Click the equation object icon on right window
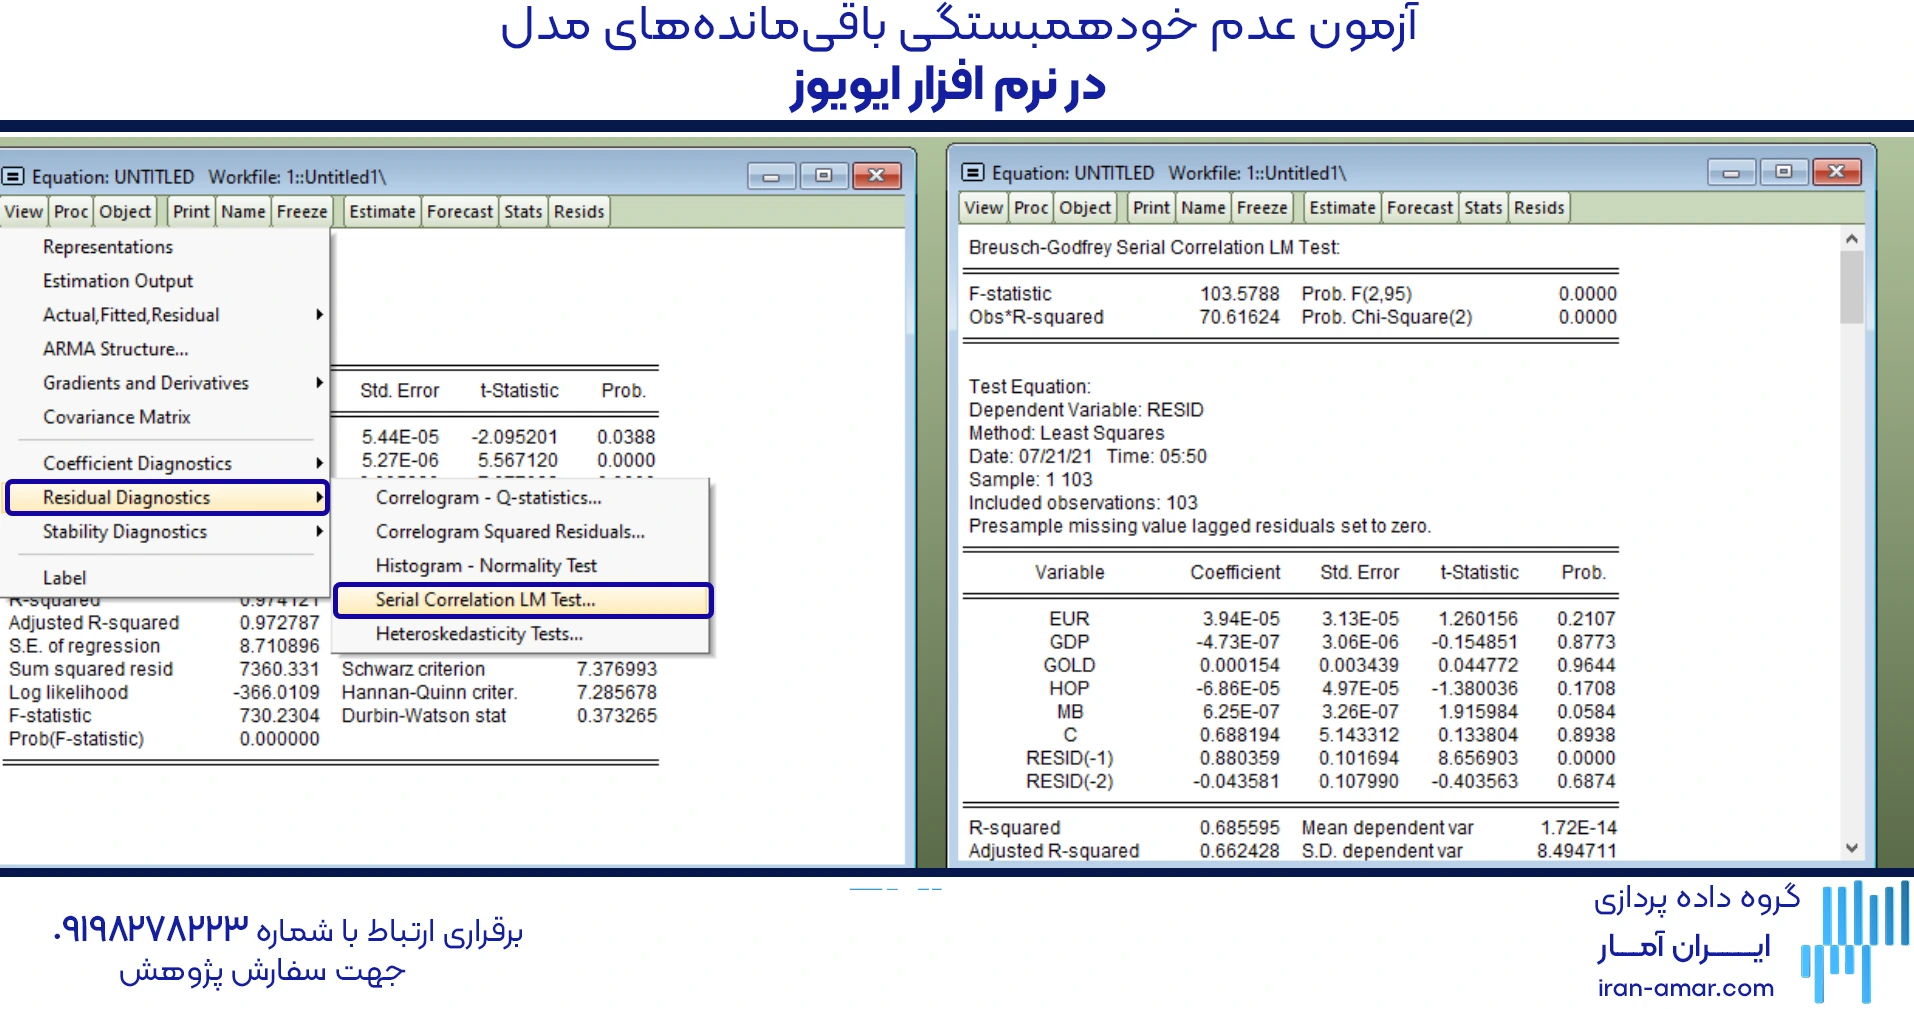 coord(971,172)
